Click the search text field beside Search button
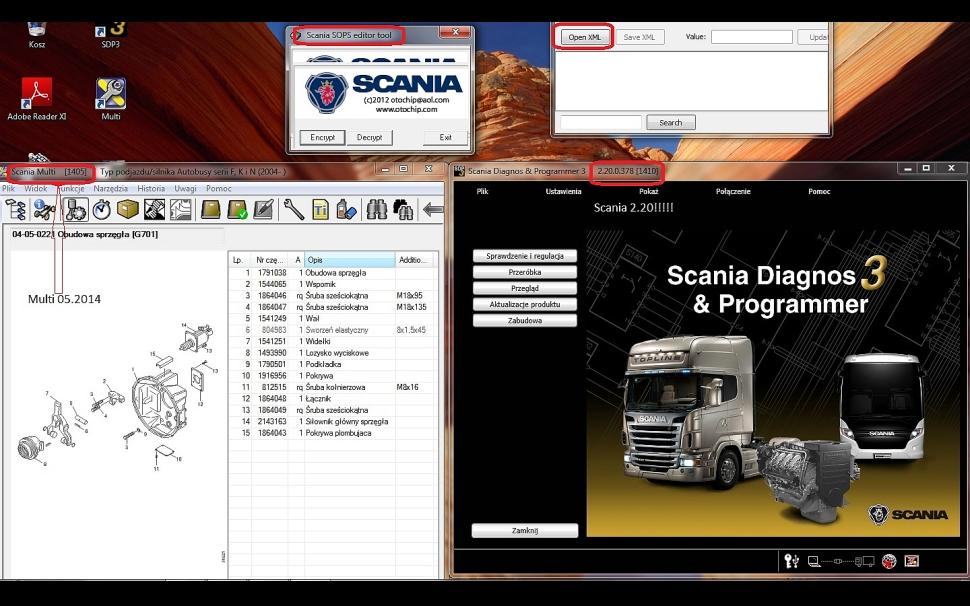Image resolution: width=970 pixels, height=606 pixels. [600, 122]
